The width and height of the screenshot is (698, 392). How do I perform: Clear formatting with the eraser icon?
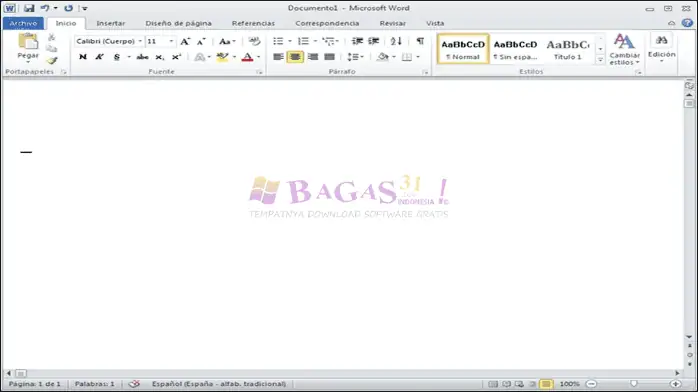(254, 41)
